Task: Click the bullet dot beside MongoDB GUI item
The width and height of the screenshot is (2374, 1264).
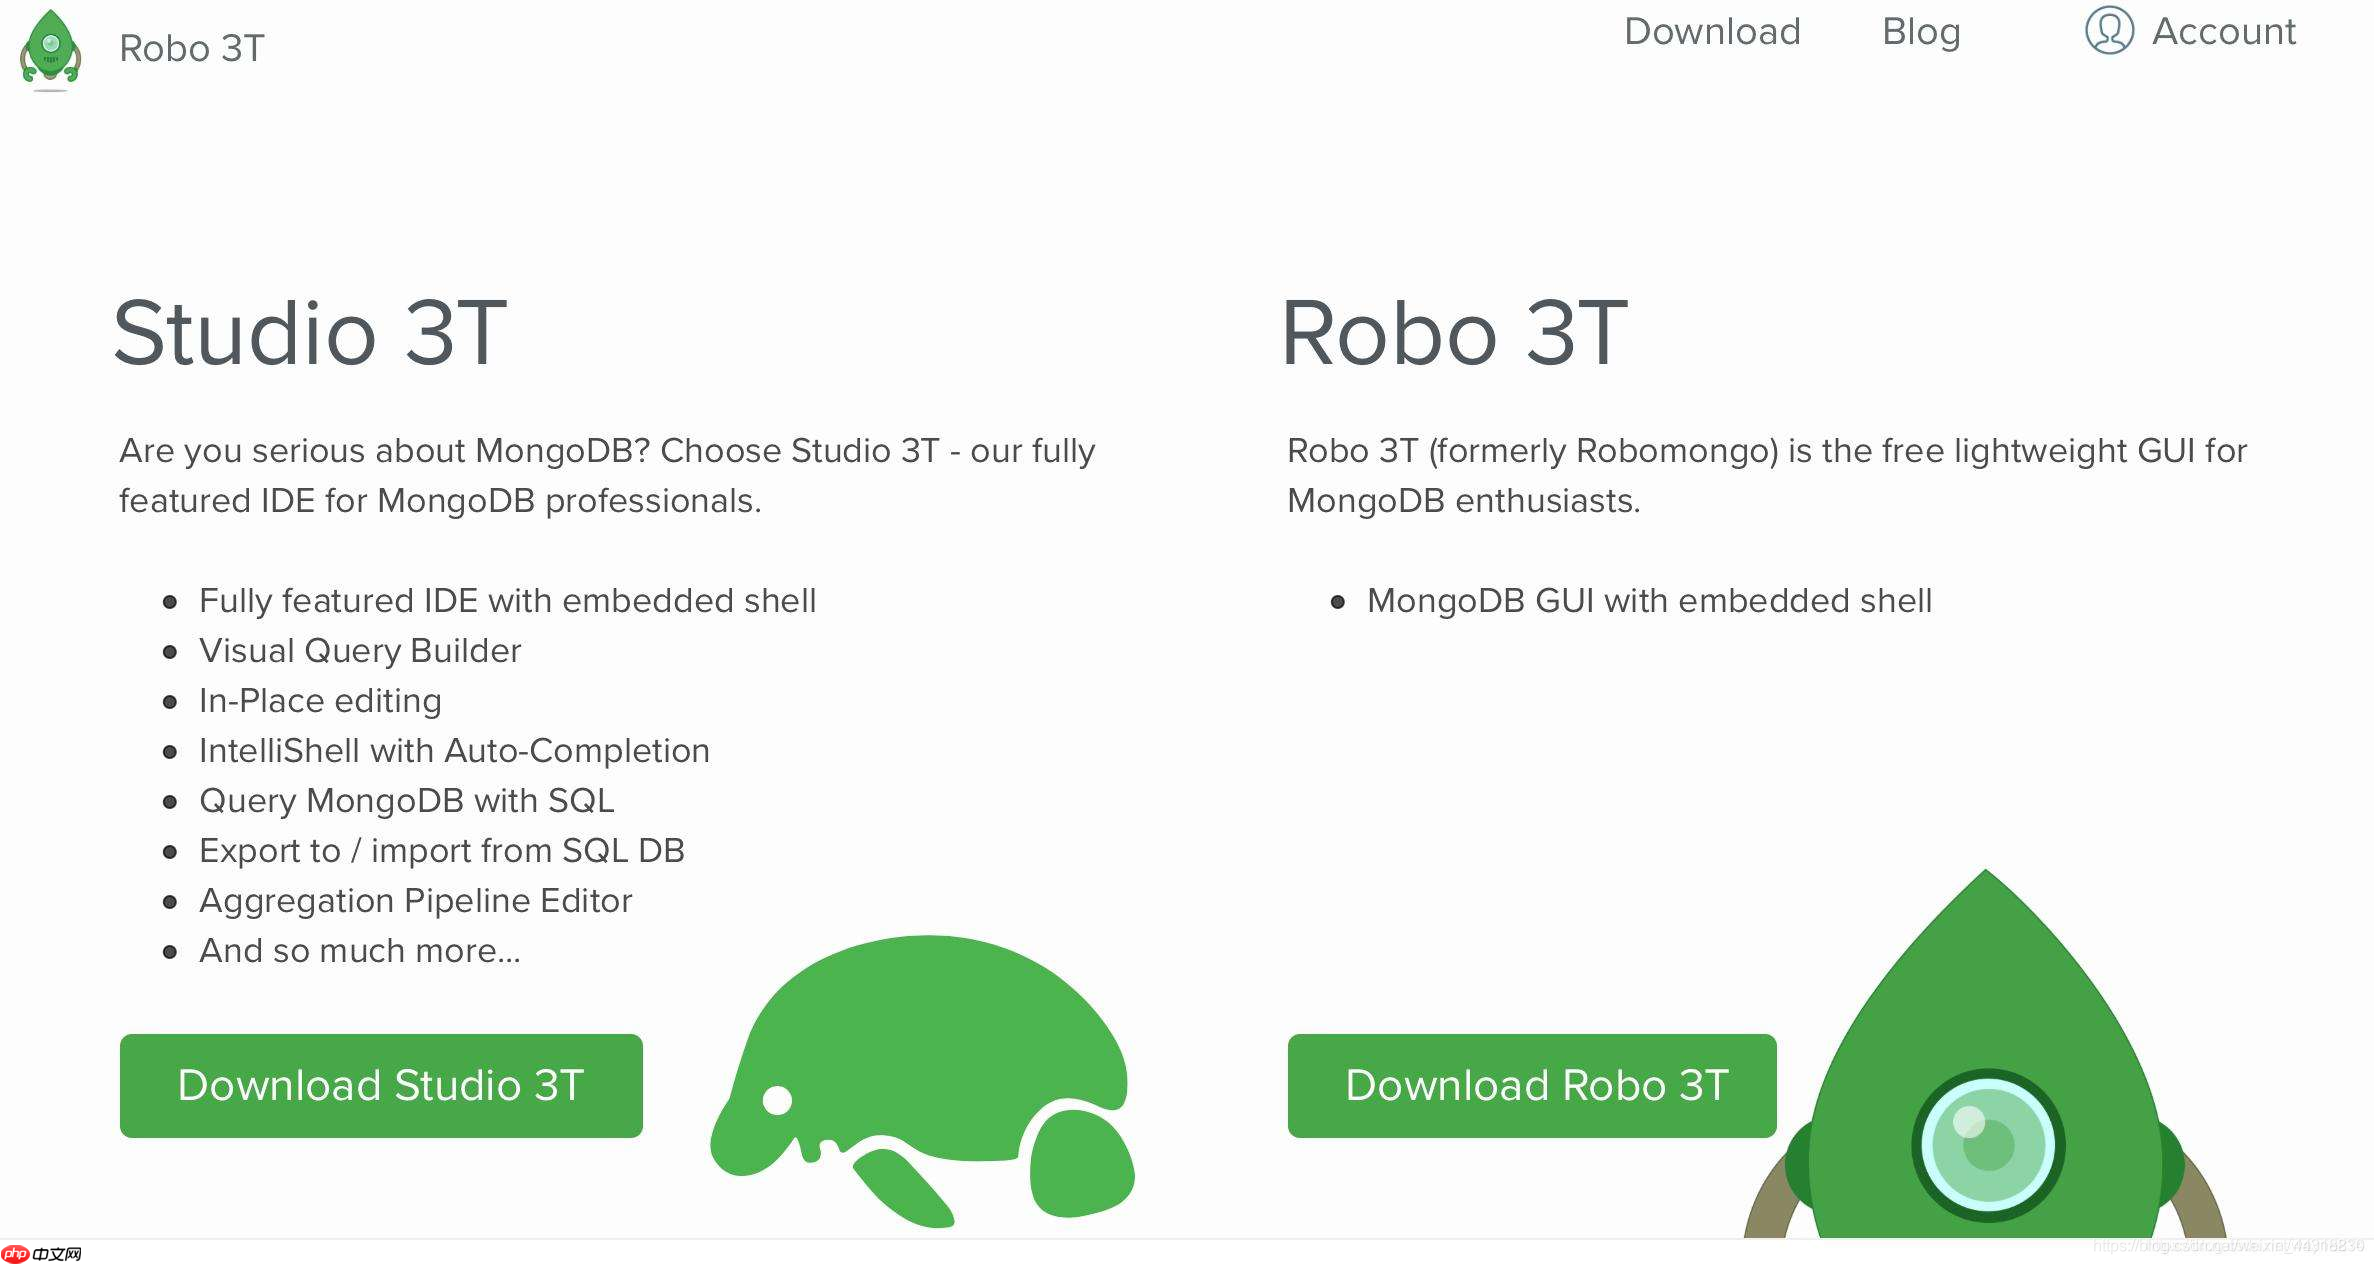Action: click(1337, 603)
